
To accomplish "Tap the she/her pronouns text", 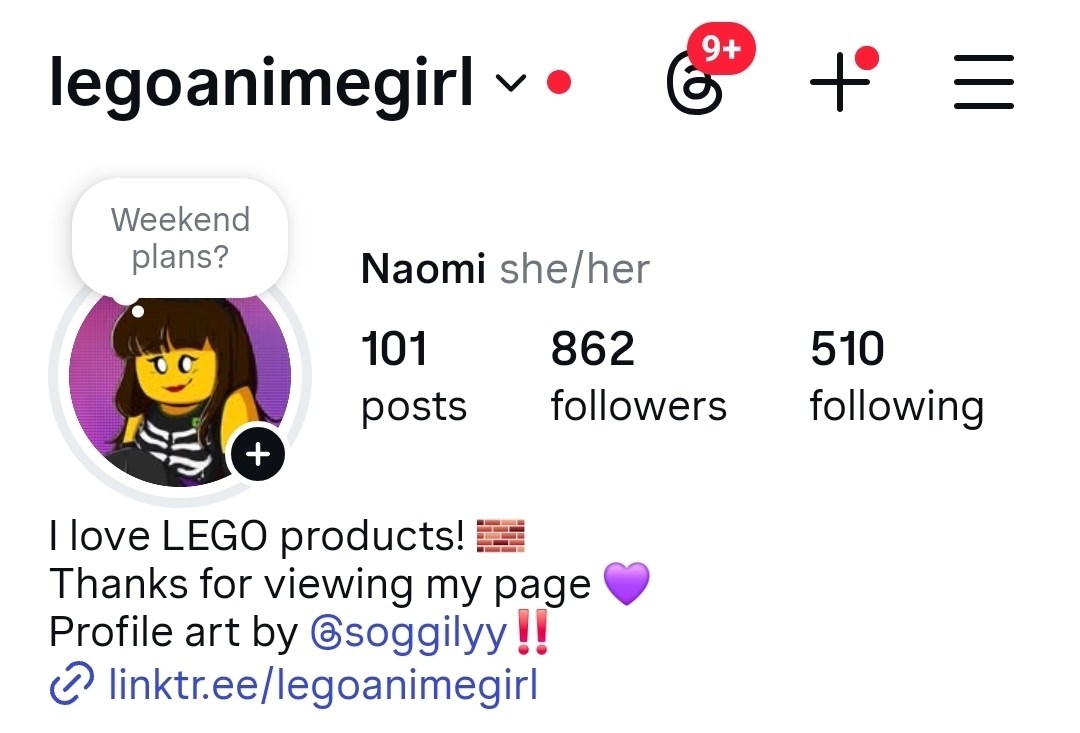I will coord(574,269).
